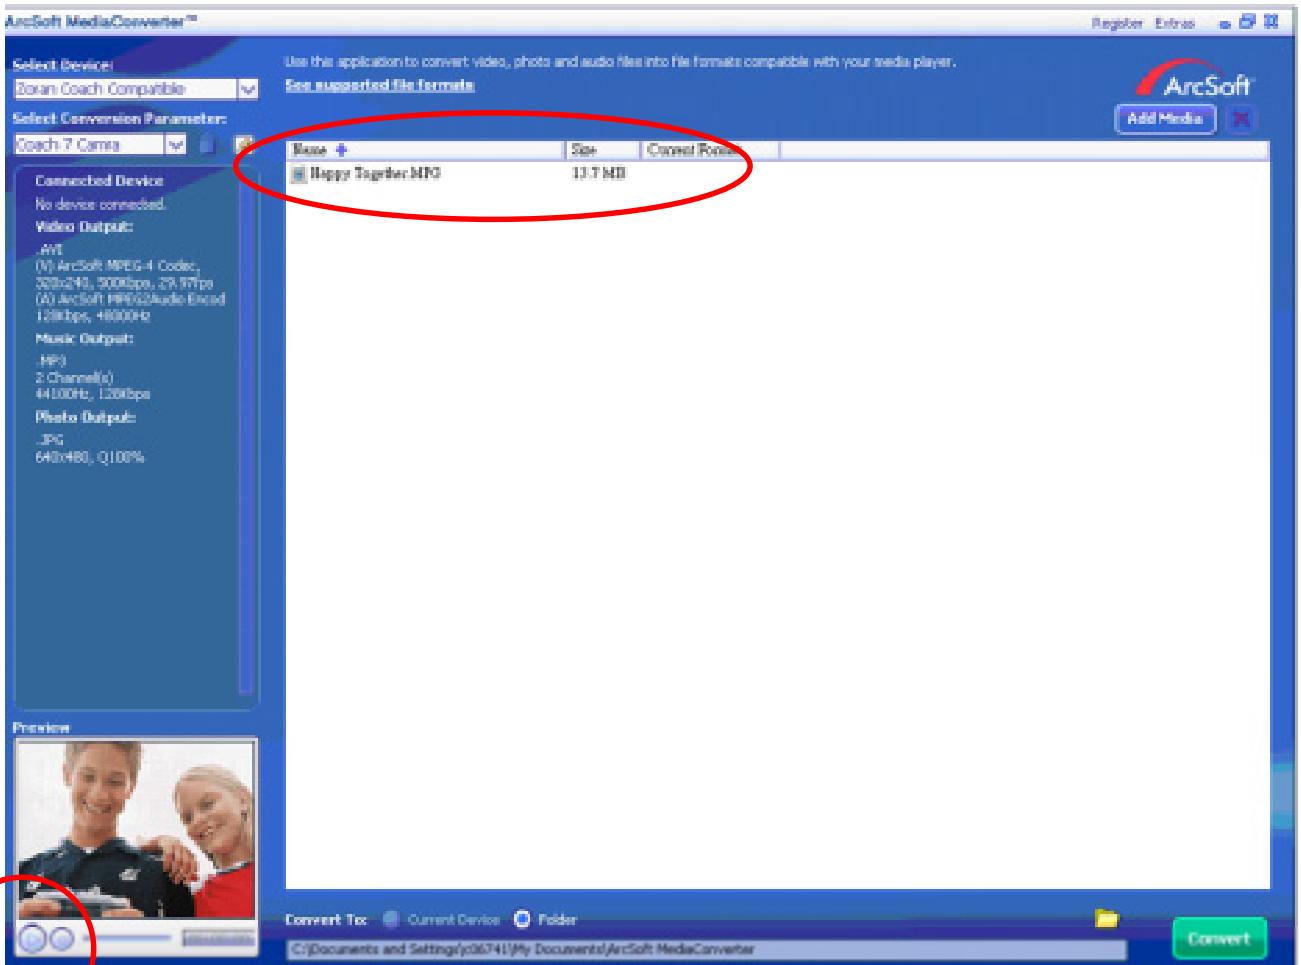Click the 'No device connected.' text
The width and height of the screenshot is (1301, 965).
pyautogui.click(x=100, y=204)
